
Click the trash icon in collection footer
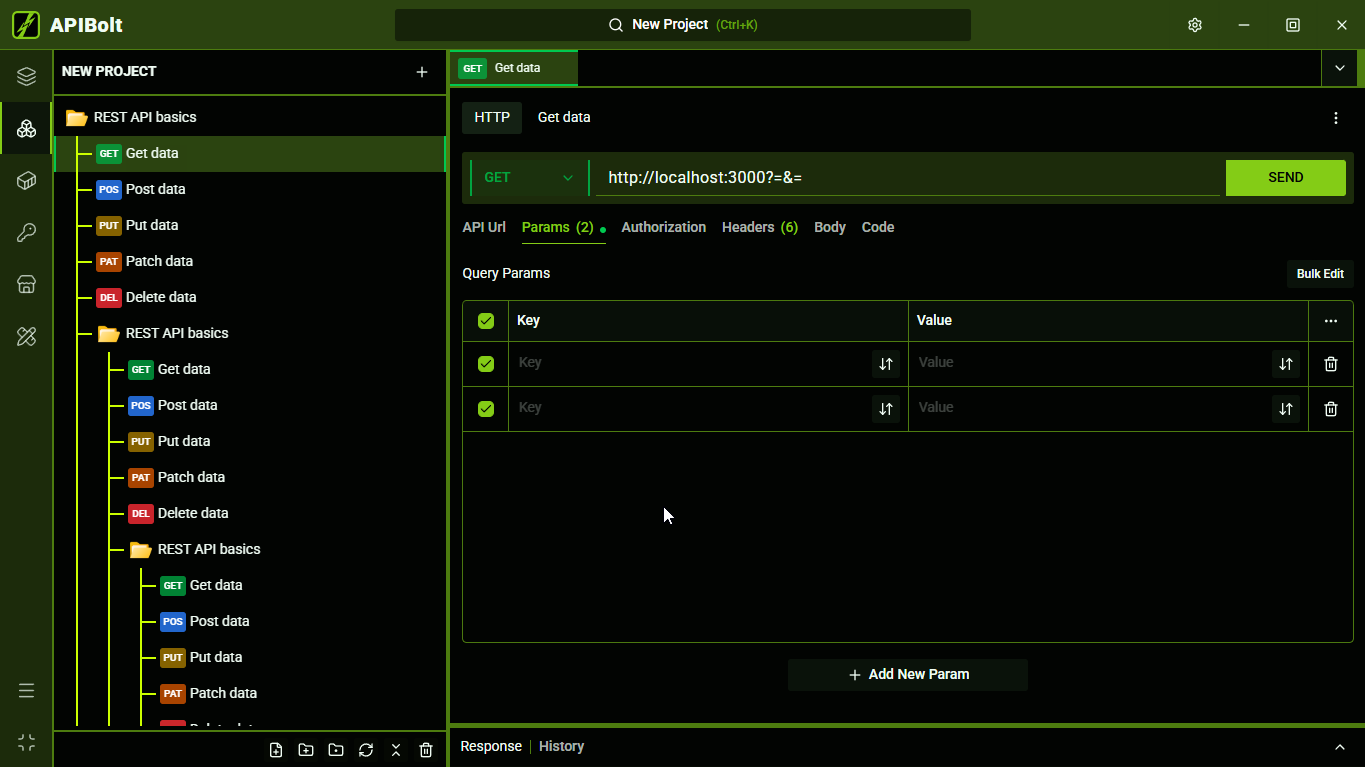pos(426,750)
